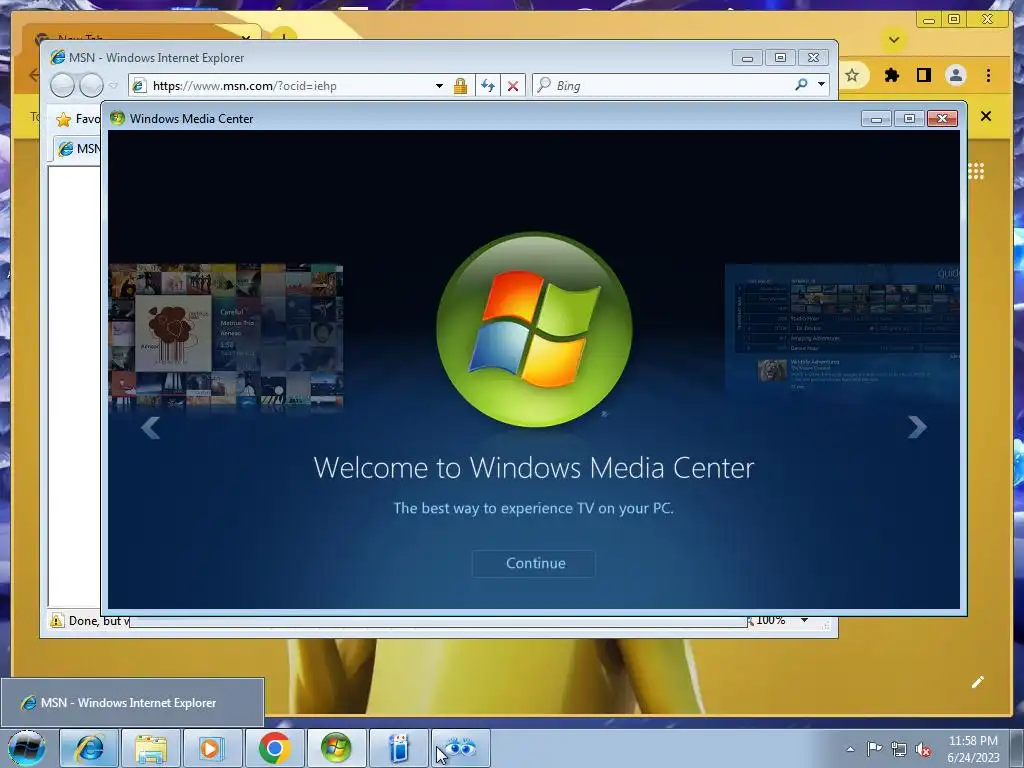Select the MSN tab in Internet Explorer

[78, 149]
